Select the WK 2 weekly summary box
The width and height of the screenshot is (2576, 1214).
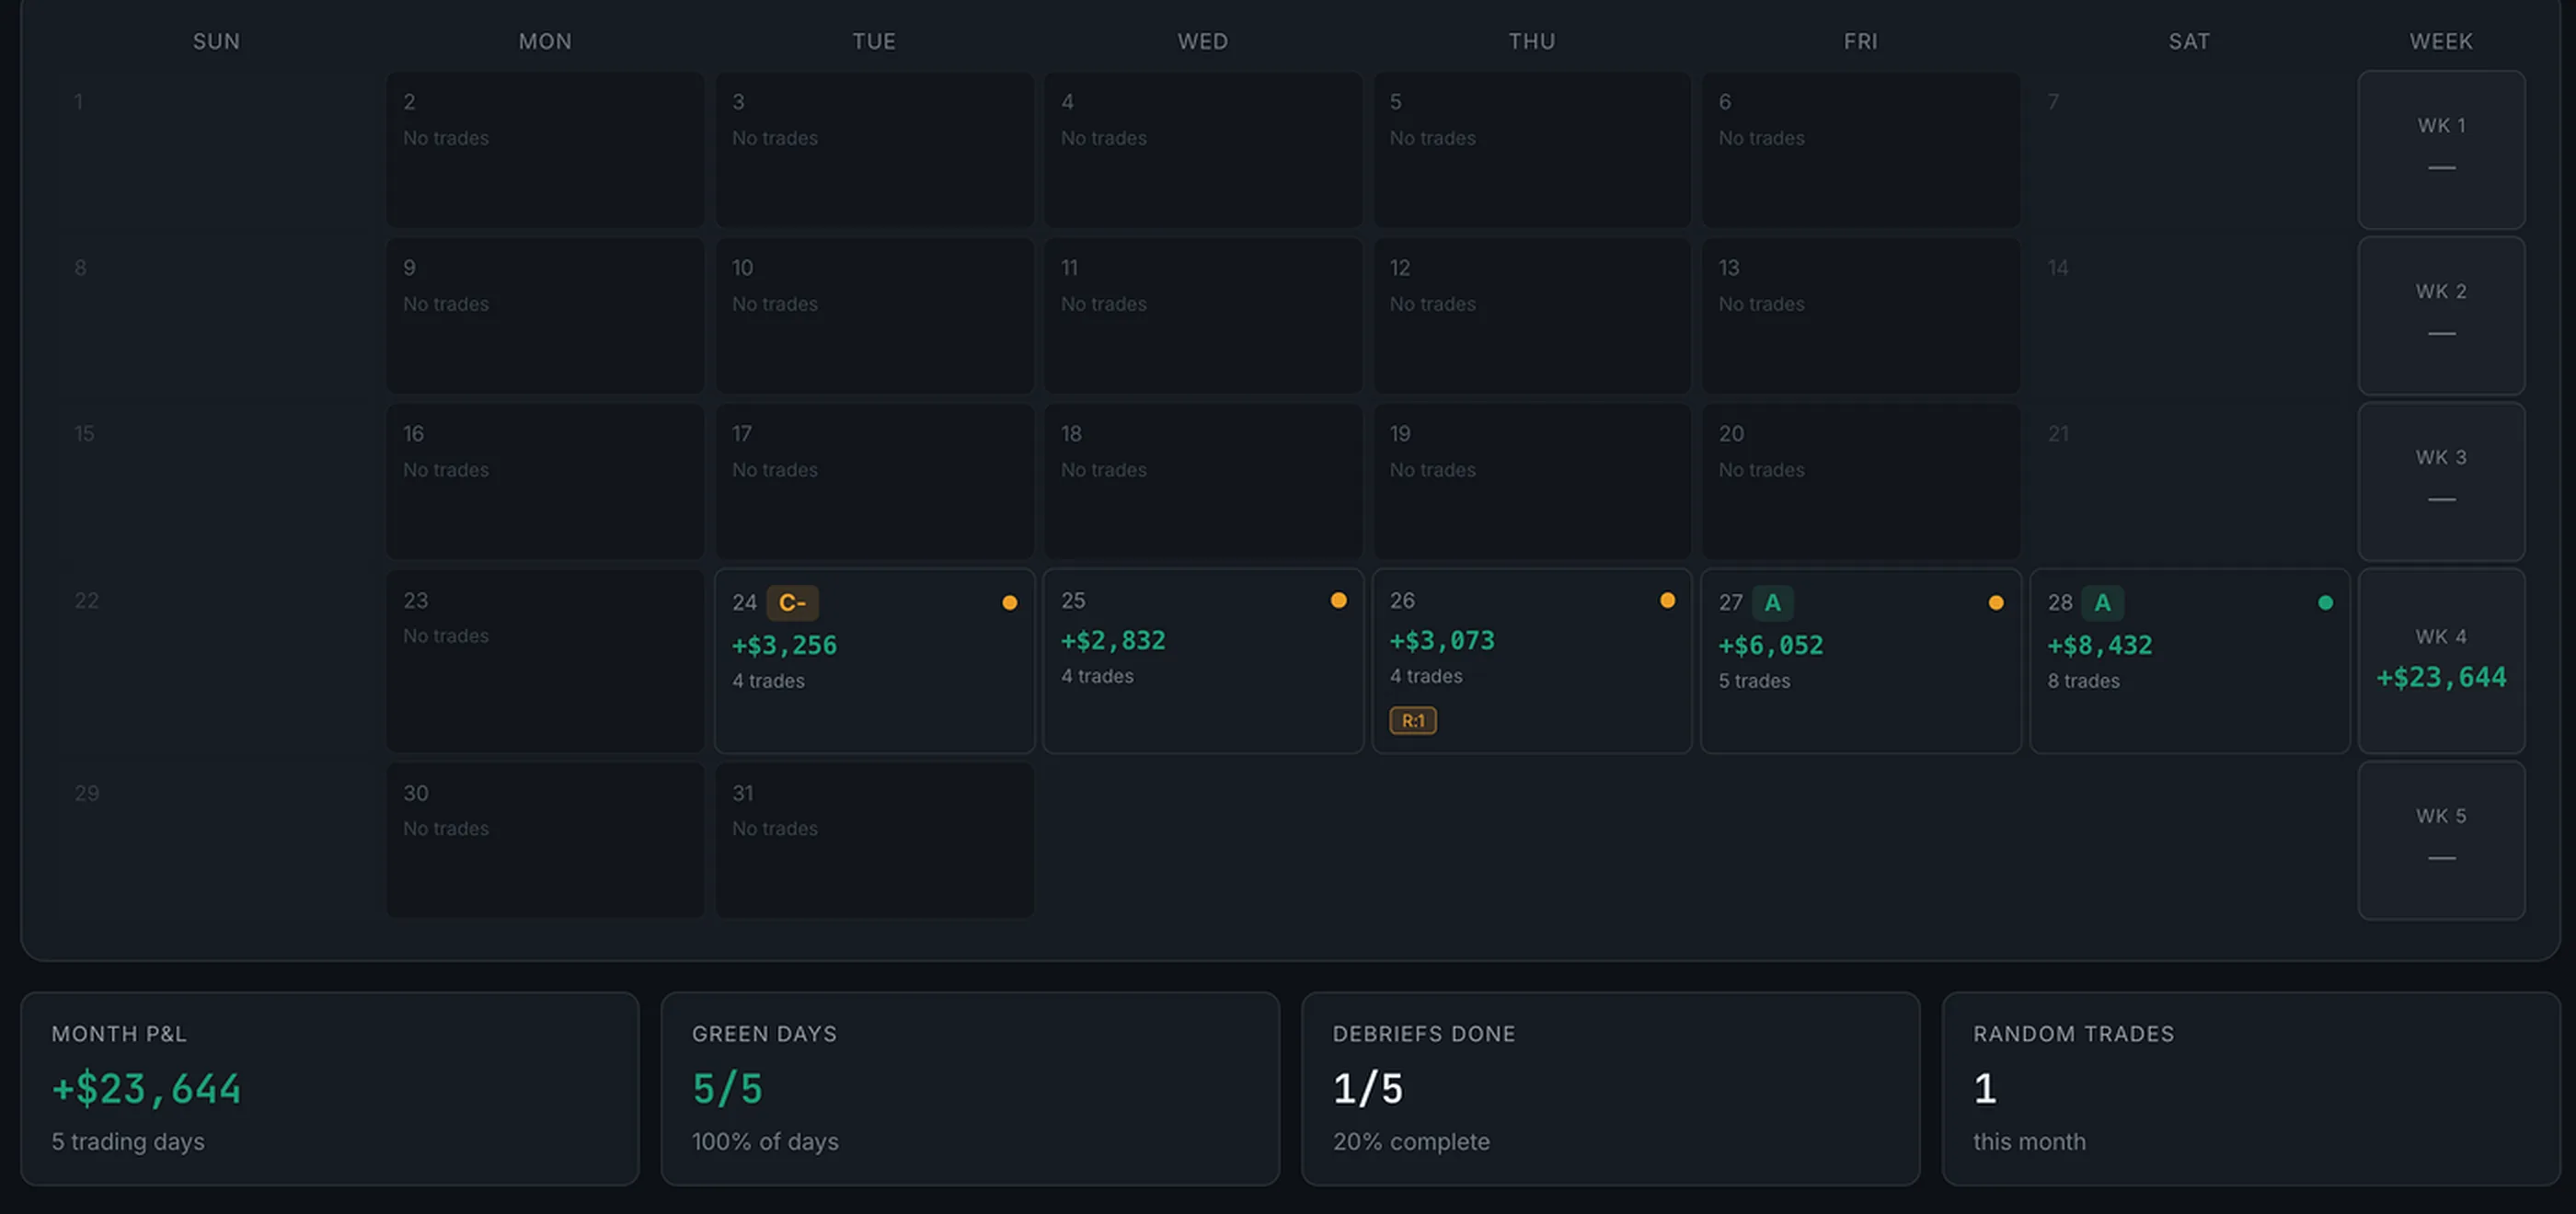[x=2441, y=316]
